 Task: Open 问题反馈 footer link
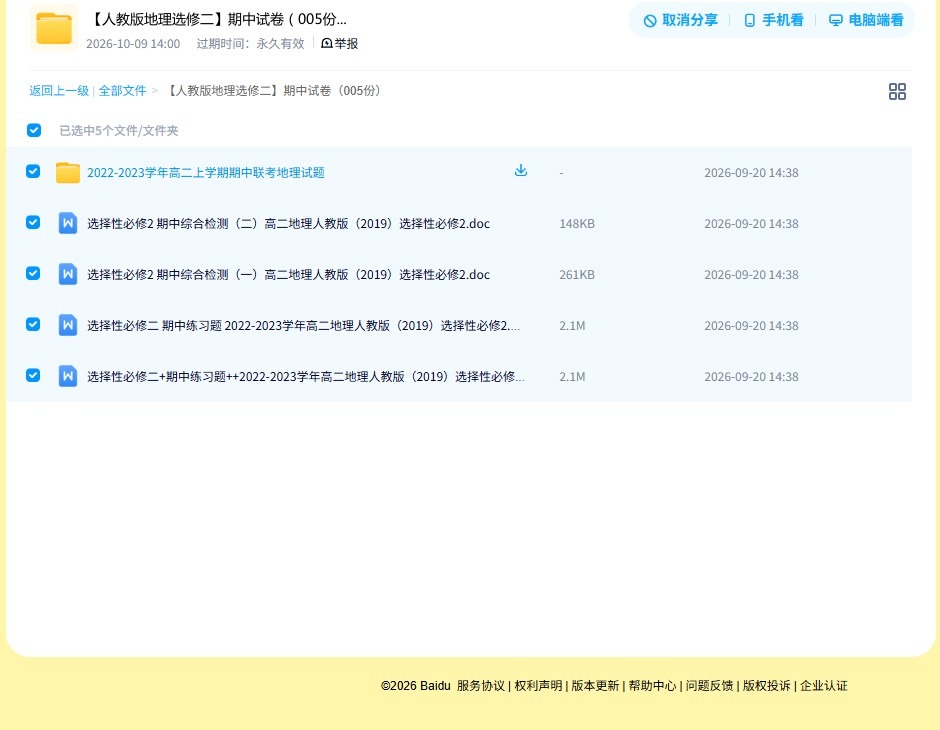pos(709,686)
